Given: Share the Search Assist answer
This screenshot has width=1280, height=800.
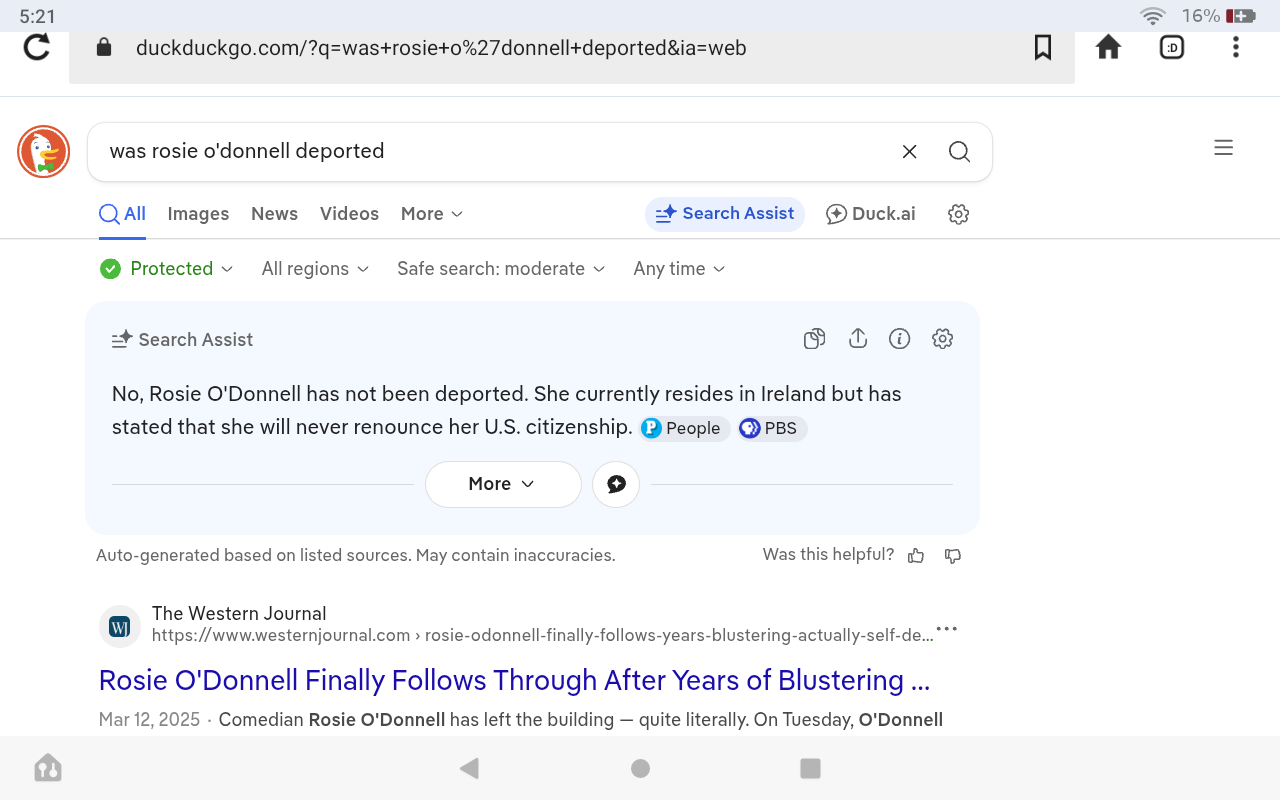Looking at the screenshot, I should click(x=857, y=339).
